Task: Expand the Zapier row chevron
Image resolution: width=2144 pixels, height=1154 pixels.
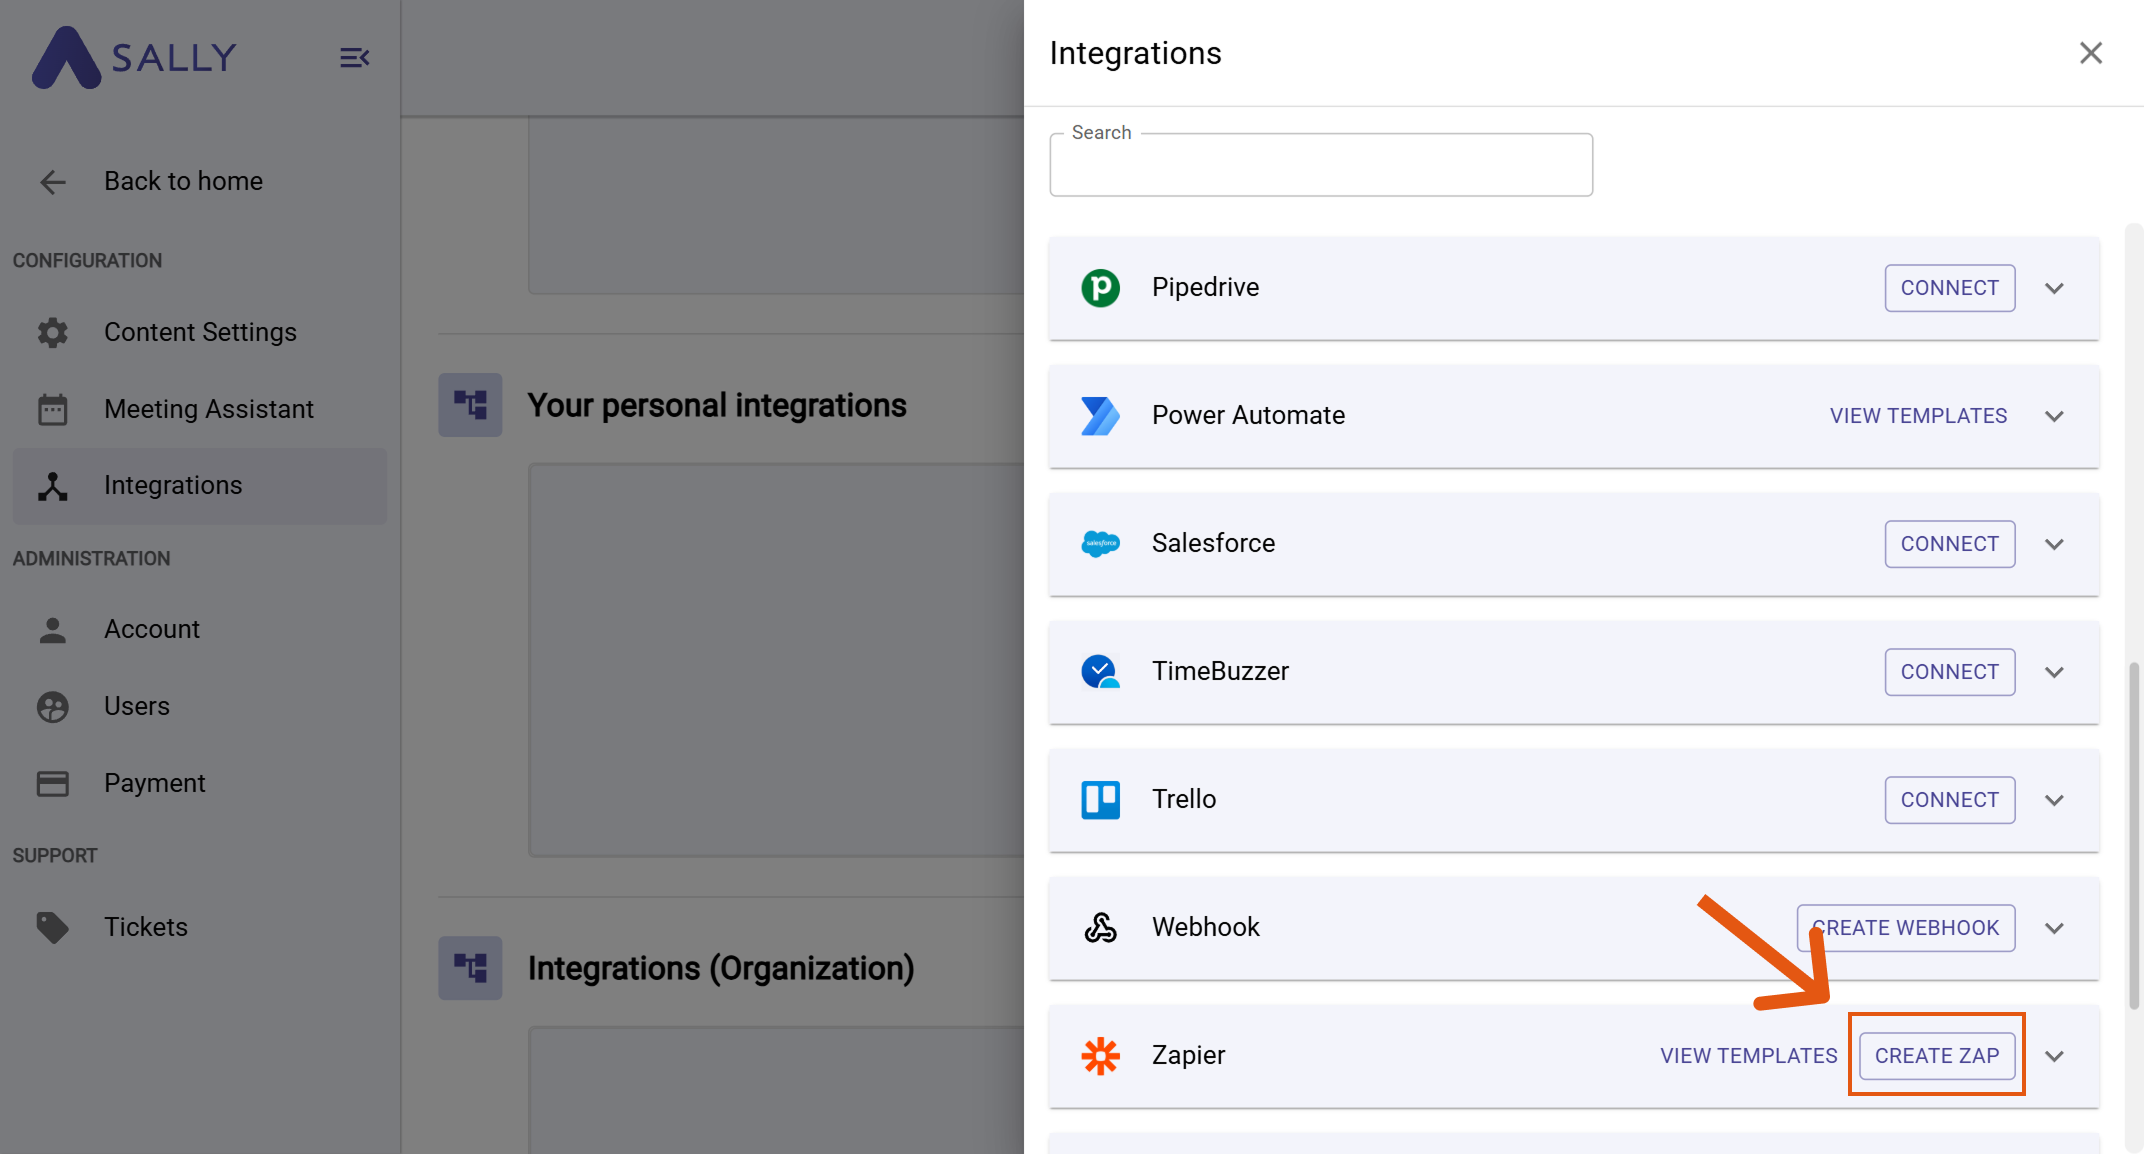Action: pyautogui.click(x=2054, y=1056)
